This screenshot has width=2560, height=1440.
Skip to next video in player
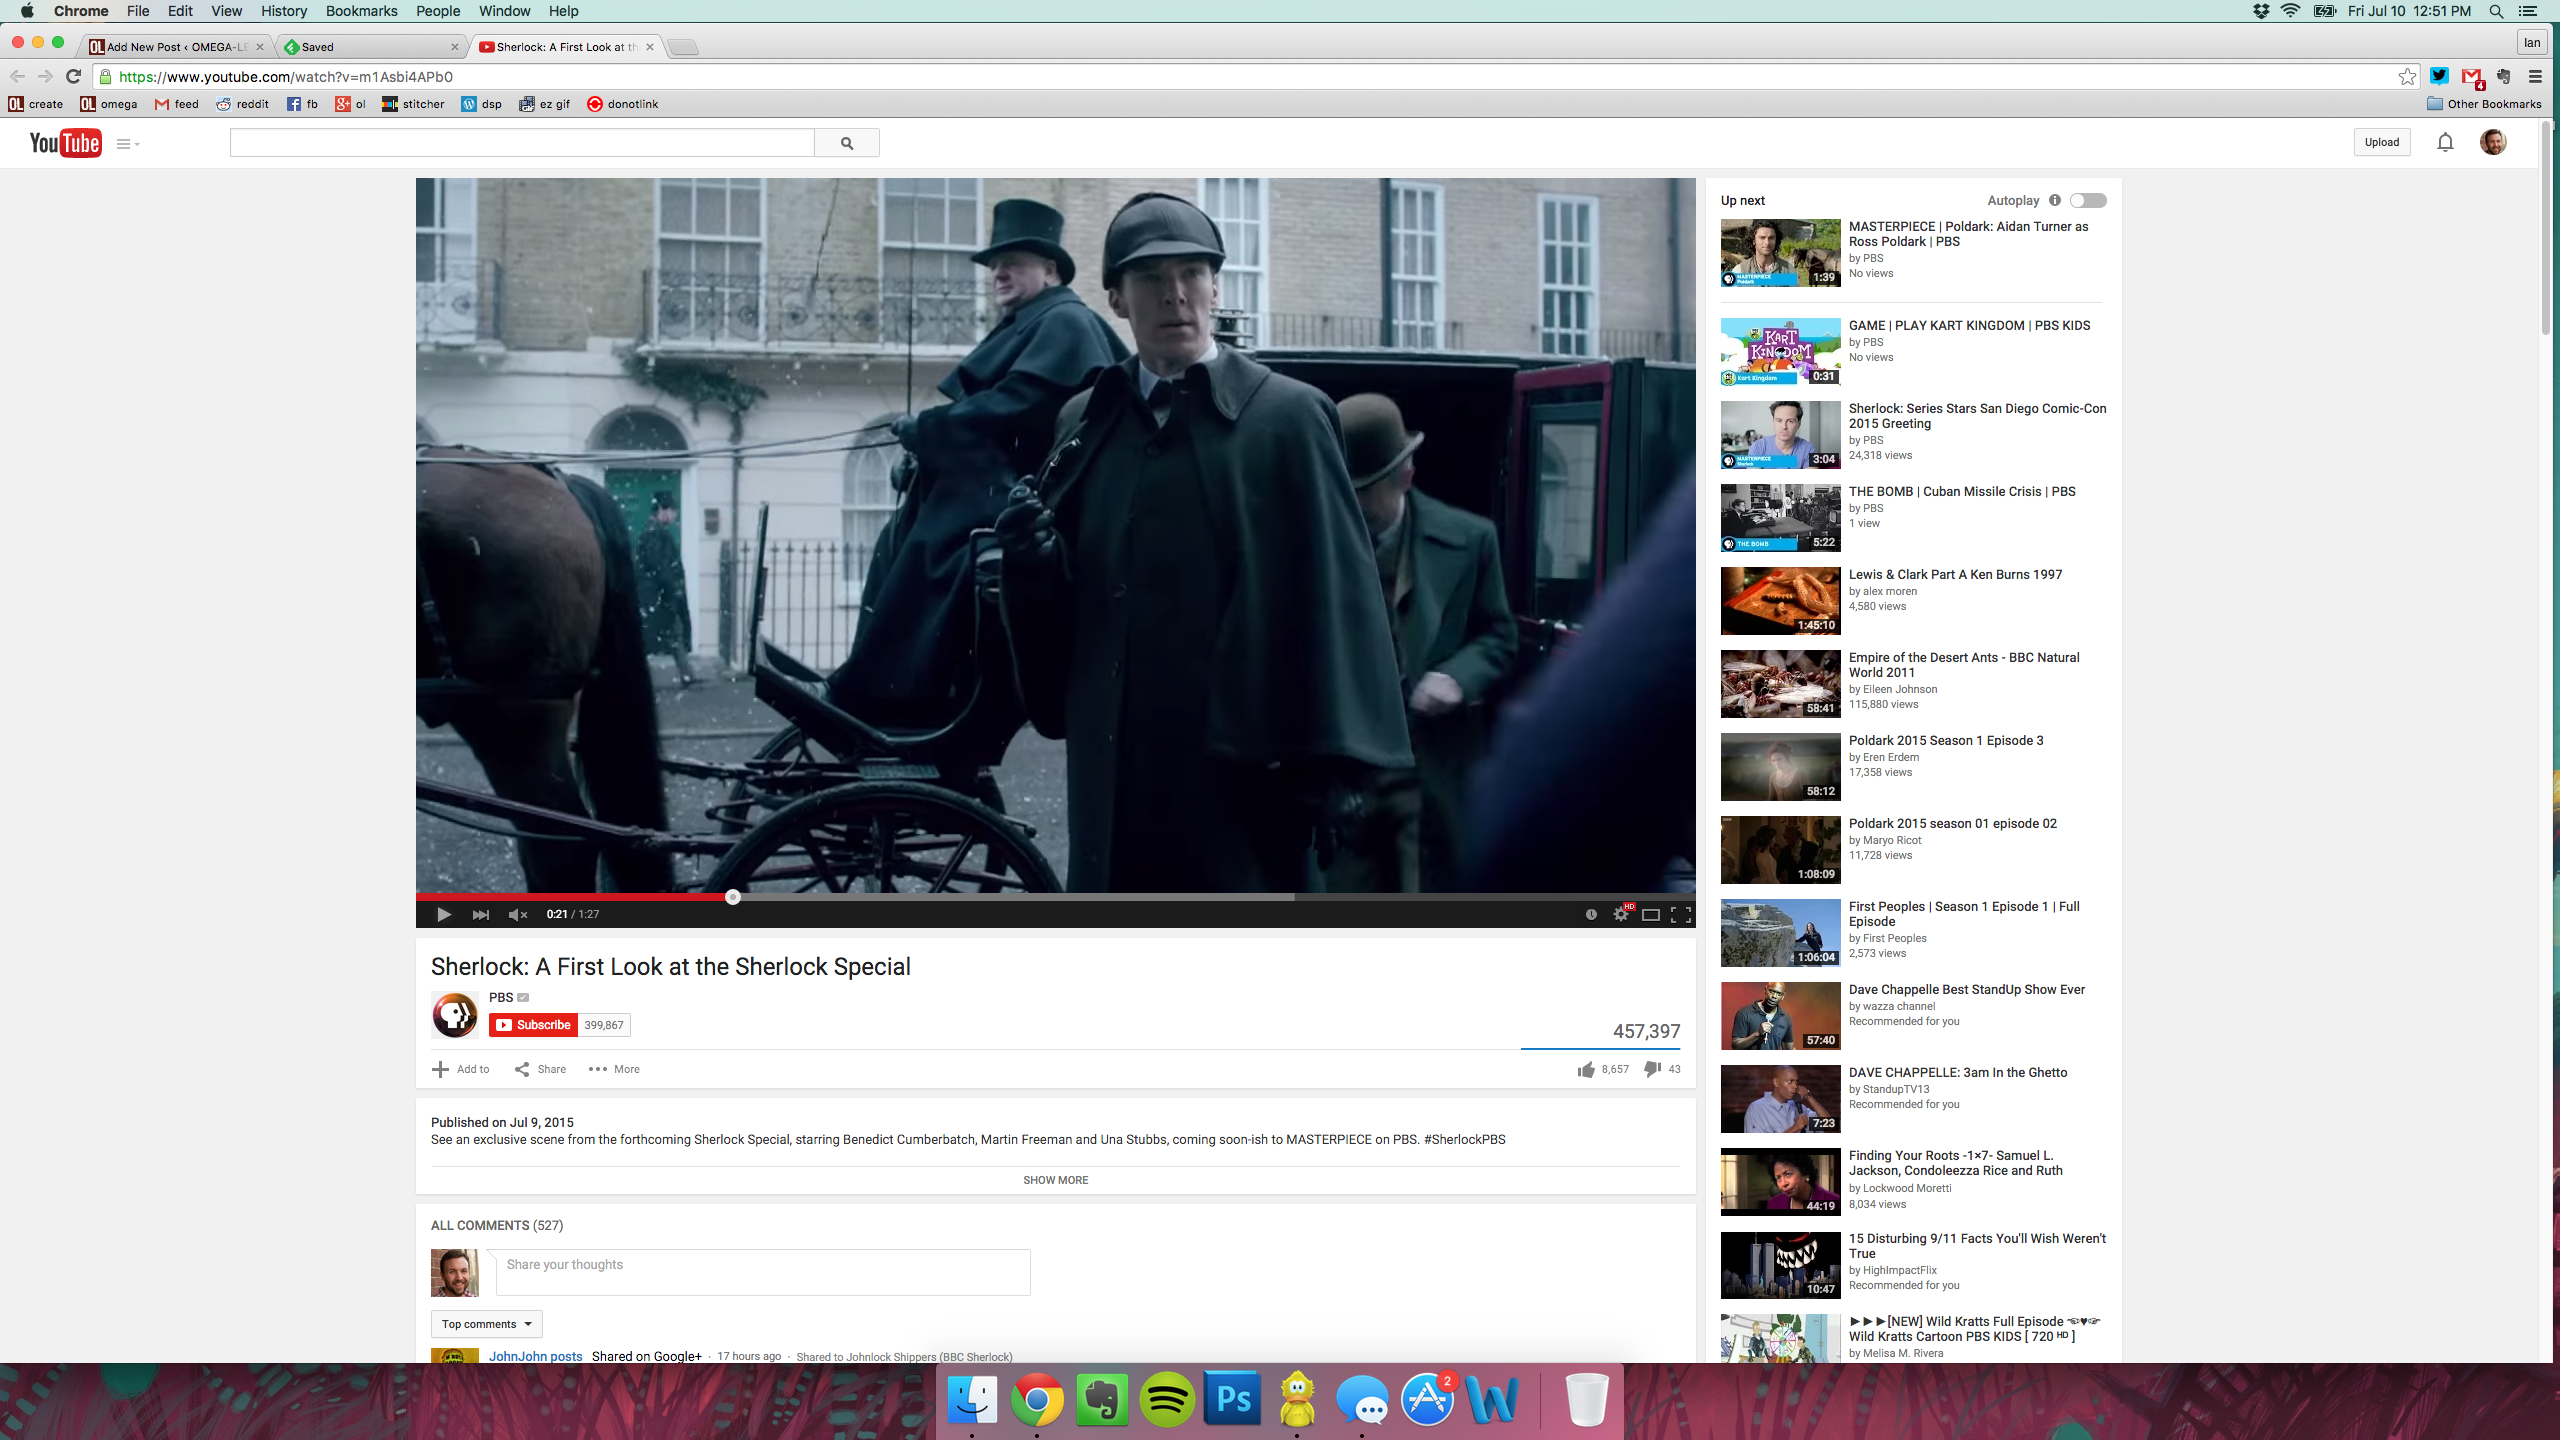click(x=481, y=914)
